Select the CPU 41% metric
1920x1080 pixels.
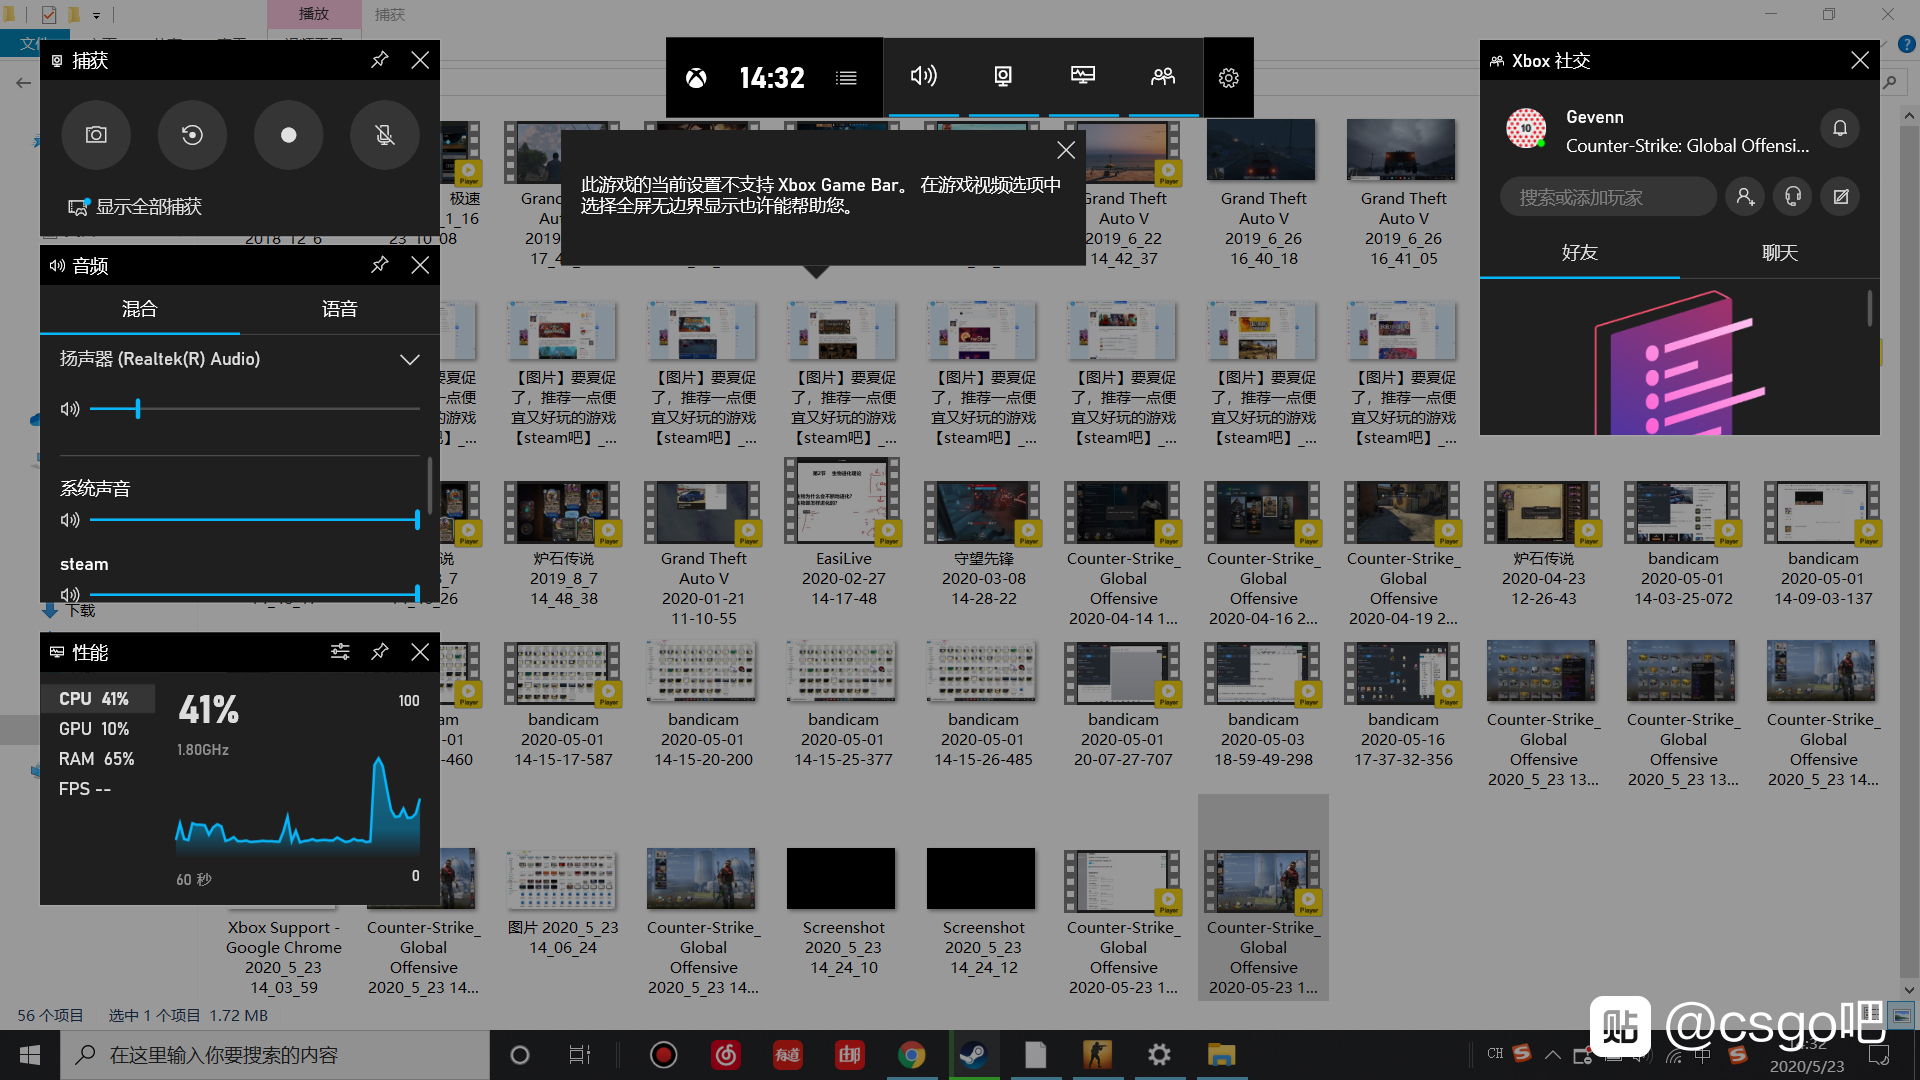(98, 699)
